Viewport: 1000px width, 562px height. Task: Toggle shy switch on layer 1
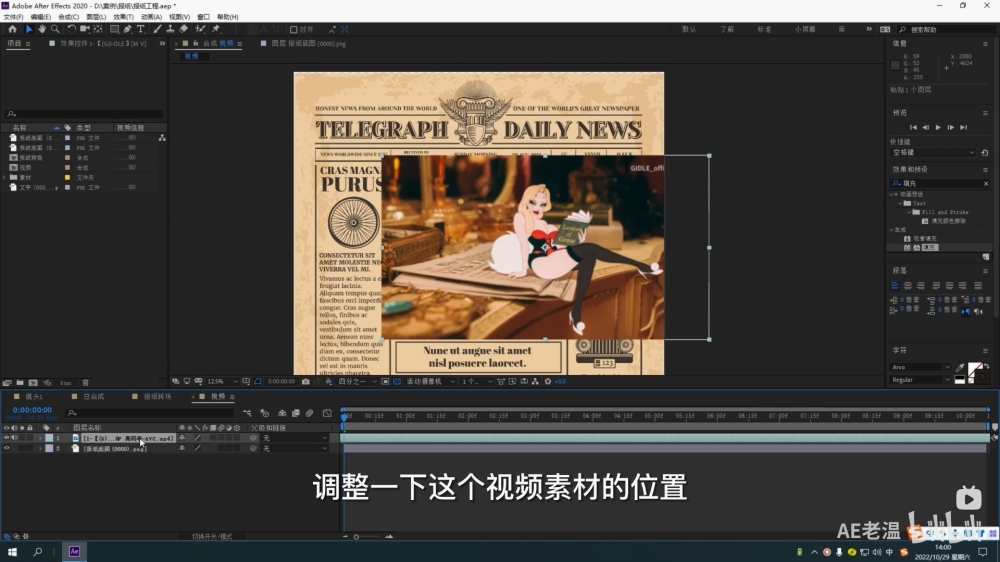pyautogui.click(x=182, y=438)
